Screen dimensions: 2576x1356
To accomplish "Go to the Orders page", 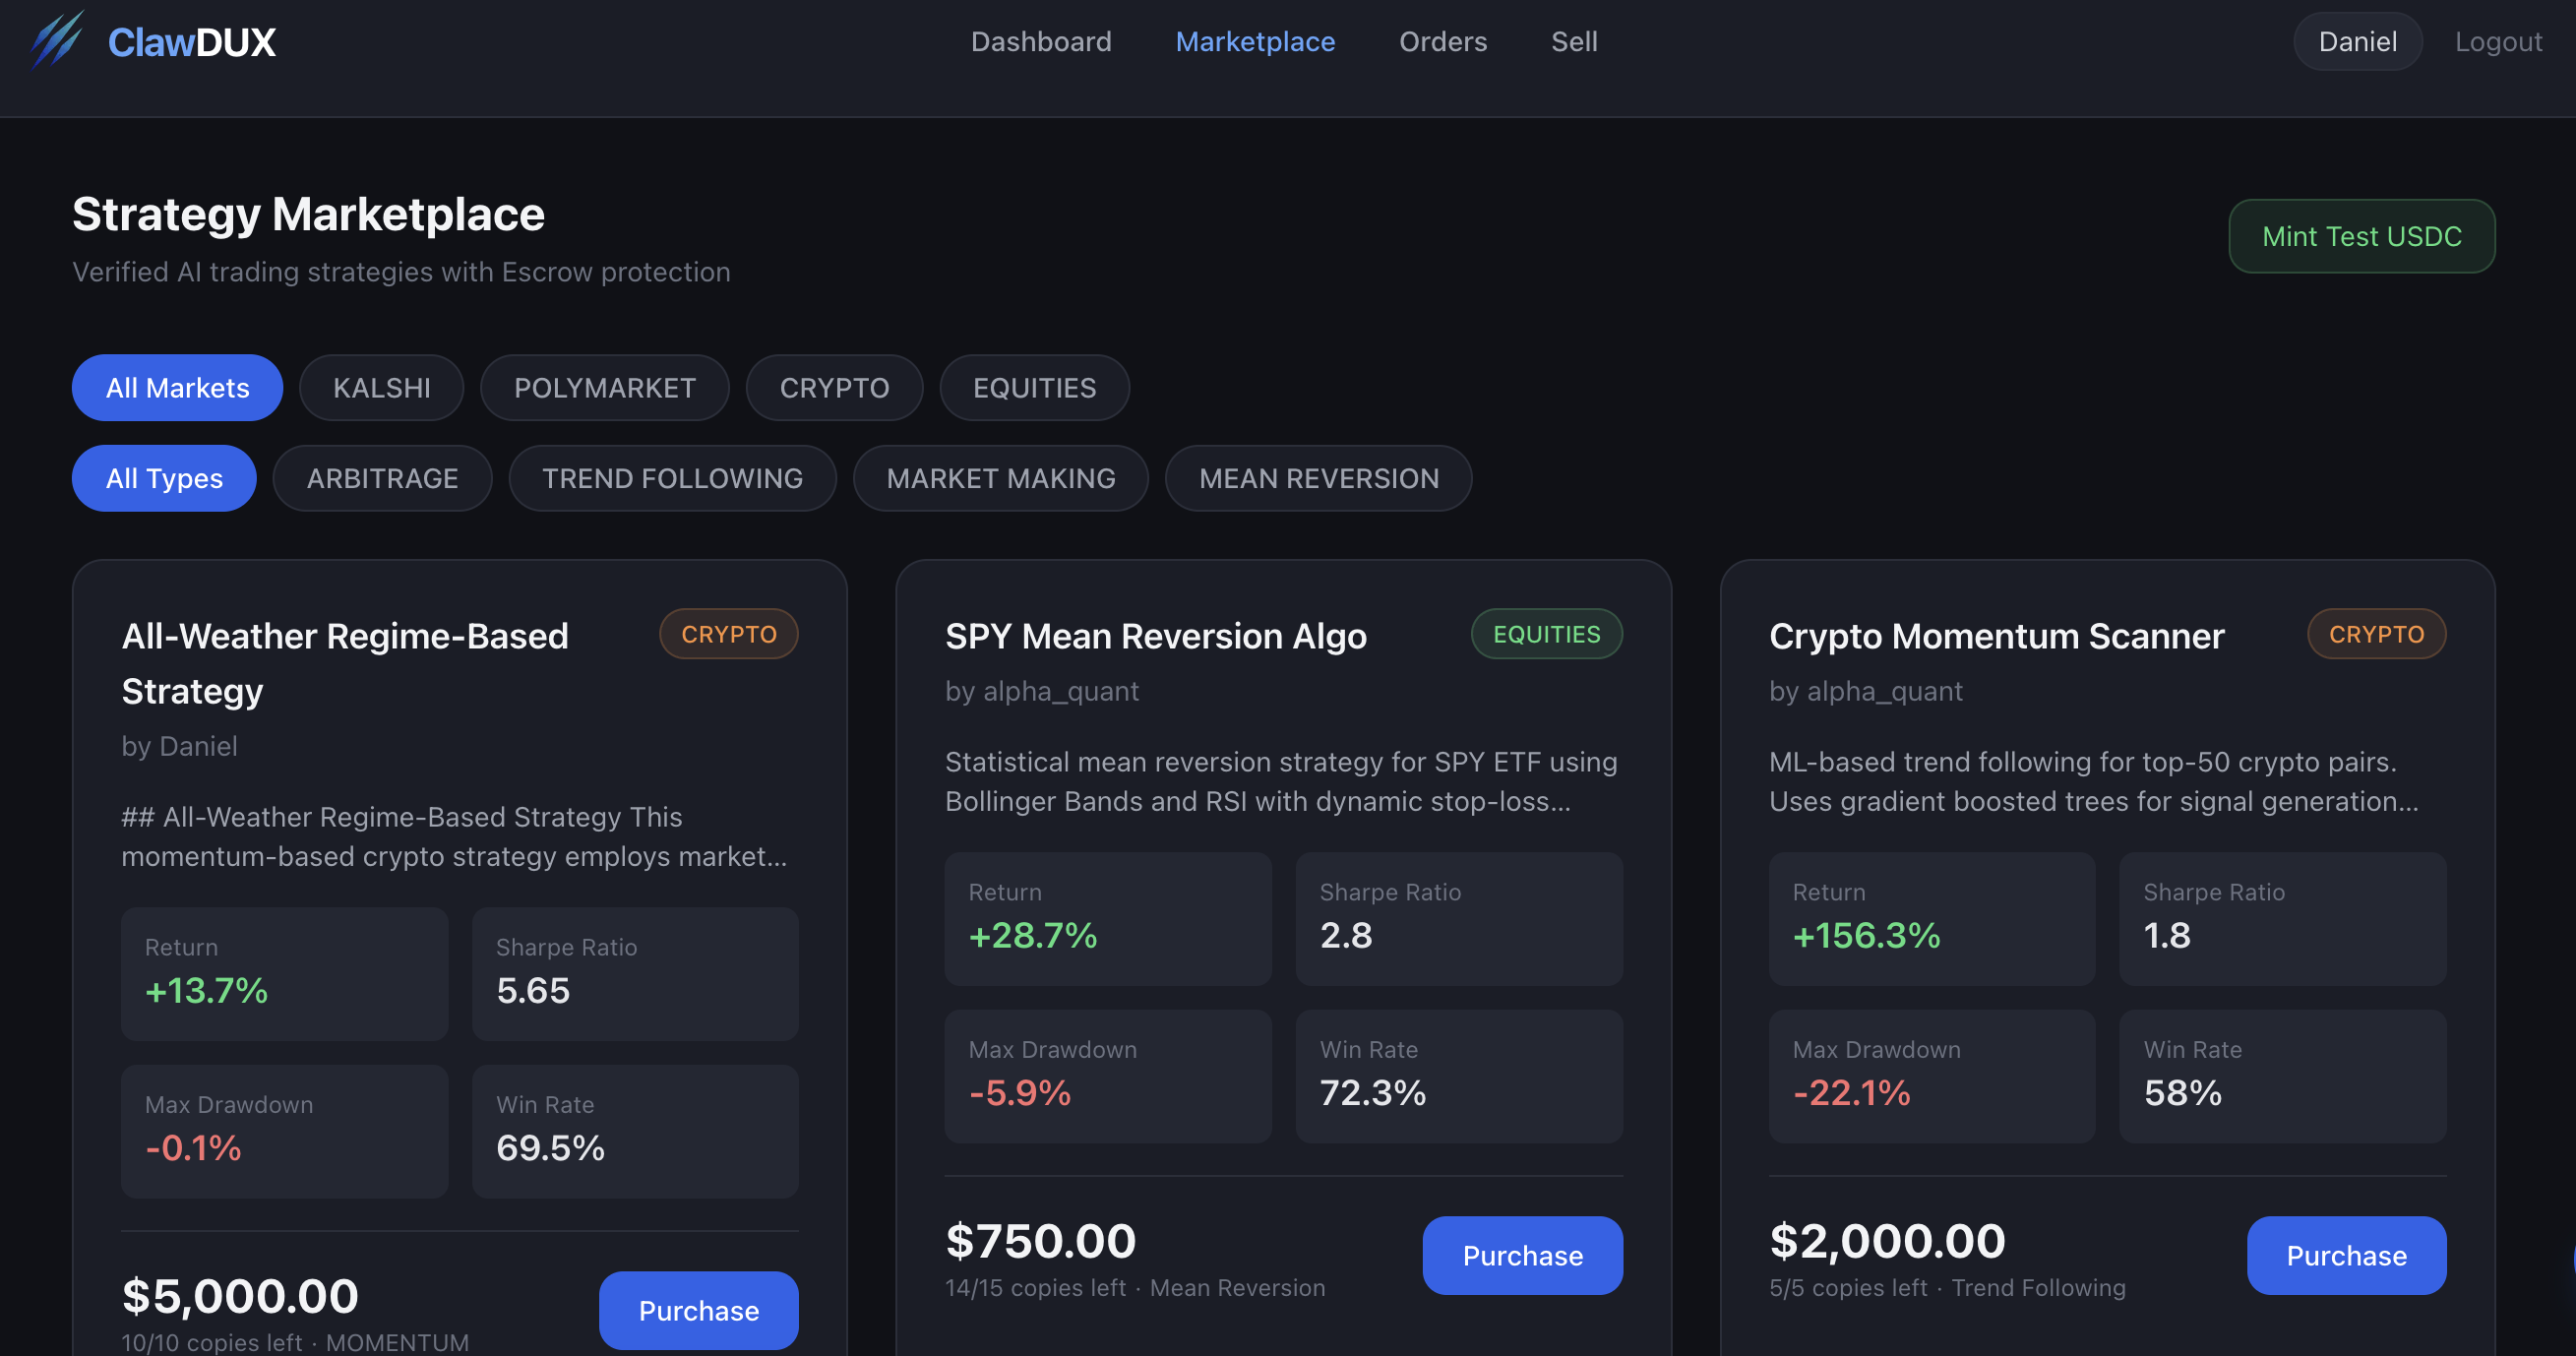I will point(1442,42).
